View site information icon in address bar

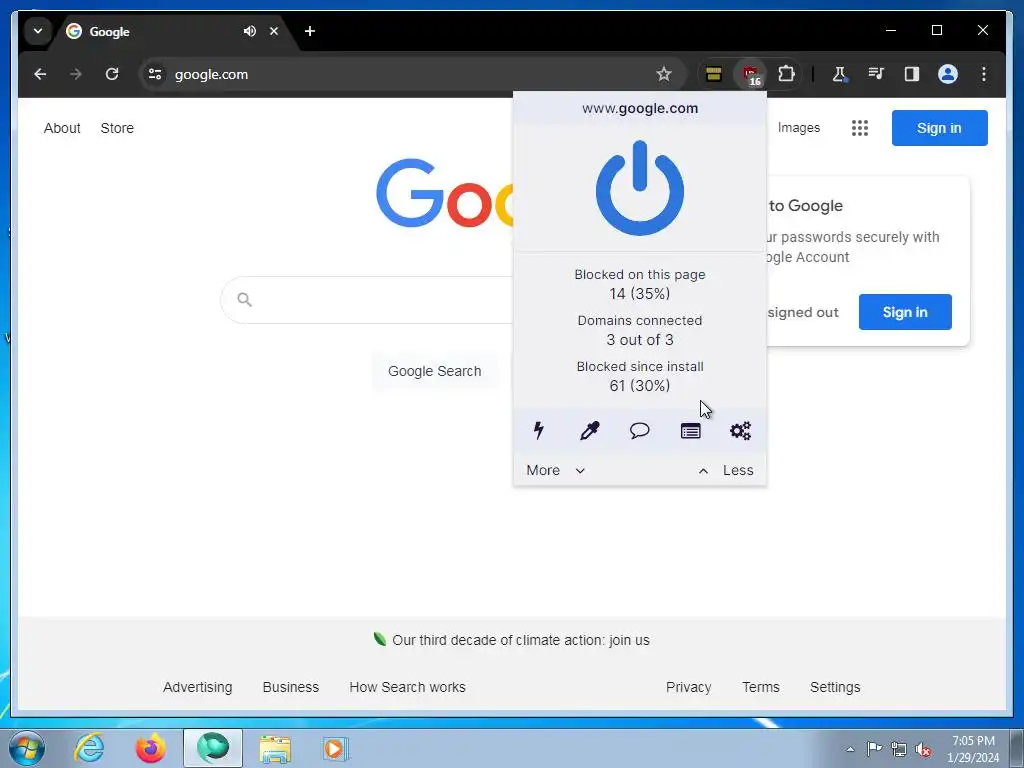tap(155, 74)
